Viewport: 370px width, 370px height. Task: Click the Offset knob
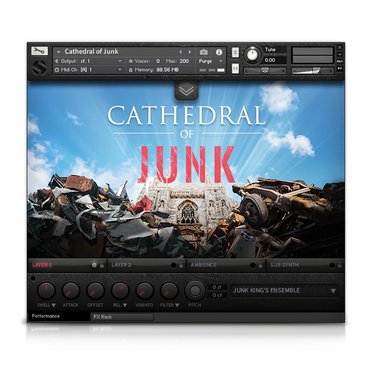tap(95, 290)
